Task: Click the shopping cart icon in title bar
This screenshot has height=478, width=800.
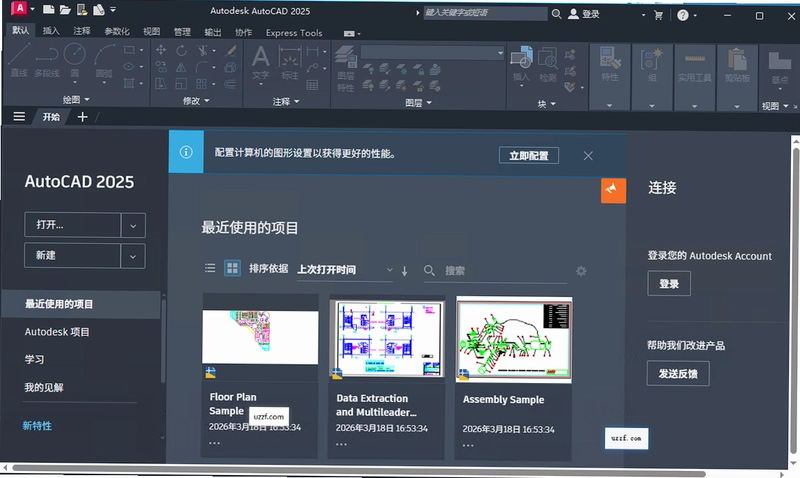Action: [658, 15]
